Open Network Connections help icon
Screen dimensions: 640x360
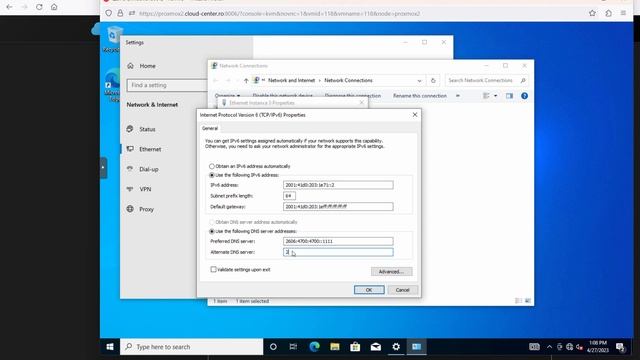[524, 96]
